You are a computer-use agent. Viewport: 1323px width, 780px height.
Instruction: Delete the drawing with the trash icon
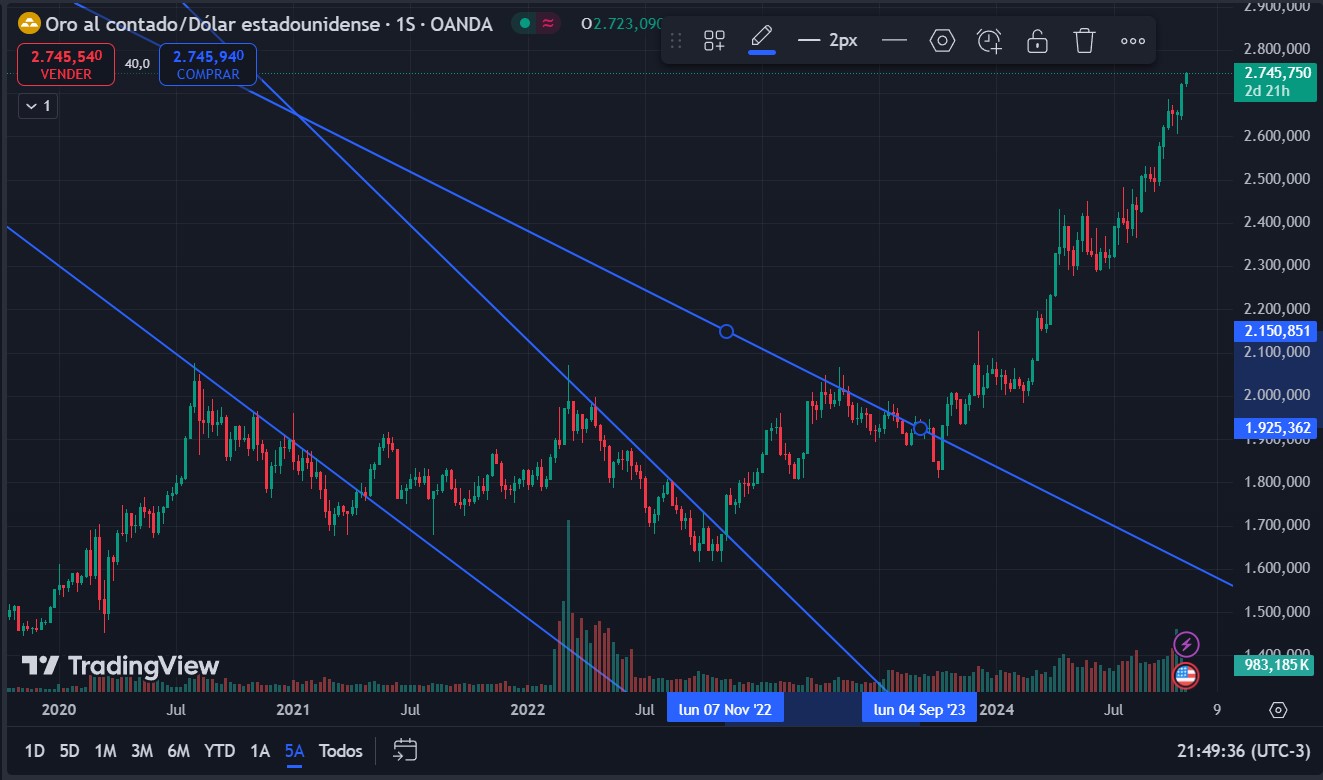pos(1084,41)
